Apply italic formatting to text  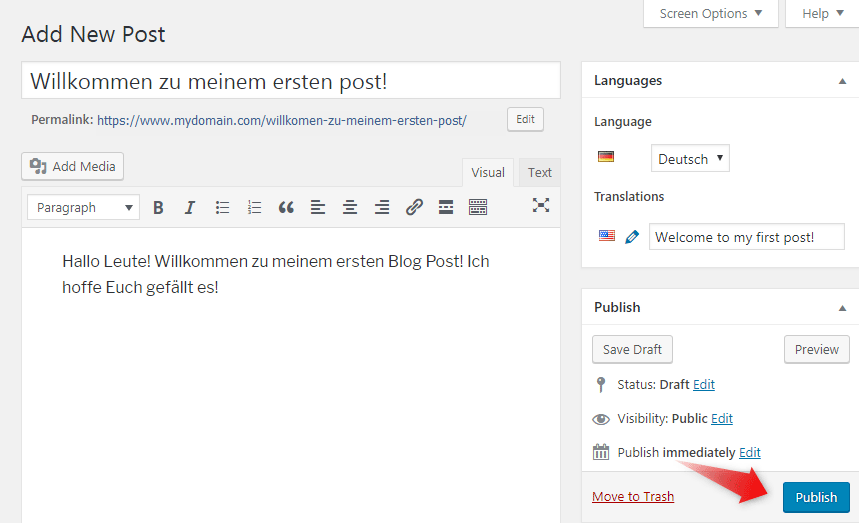190,208
